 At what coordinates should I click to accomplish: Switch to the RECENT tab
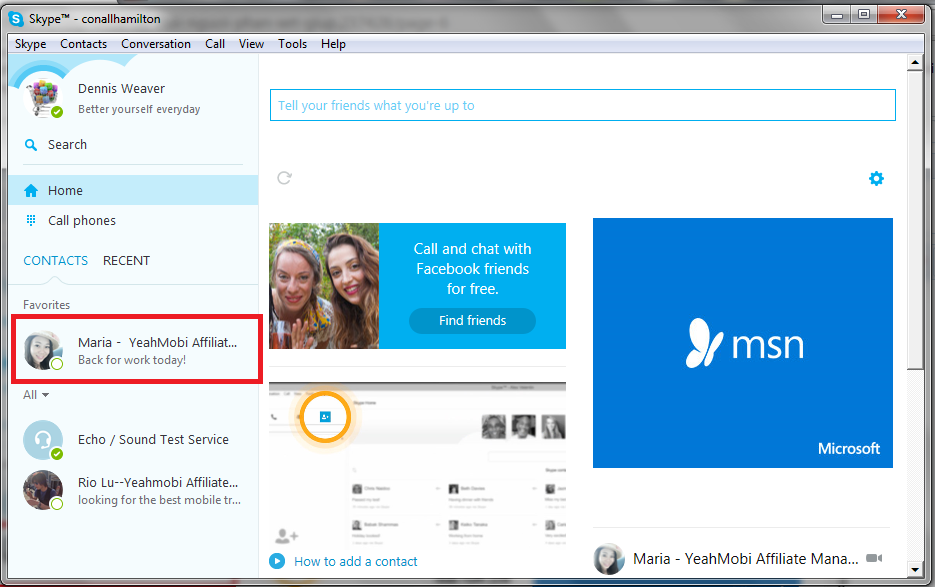pos(126,261)
